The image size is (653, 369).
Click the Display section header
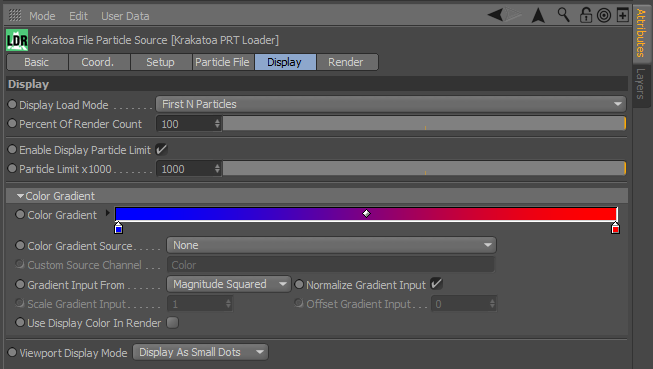(x=317, y=84)
